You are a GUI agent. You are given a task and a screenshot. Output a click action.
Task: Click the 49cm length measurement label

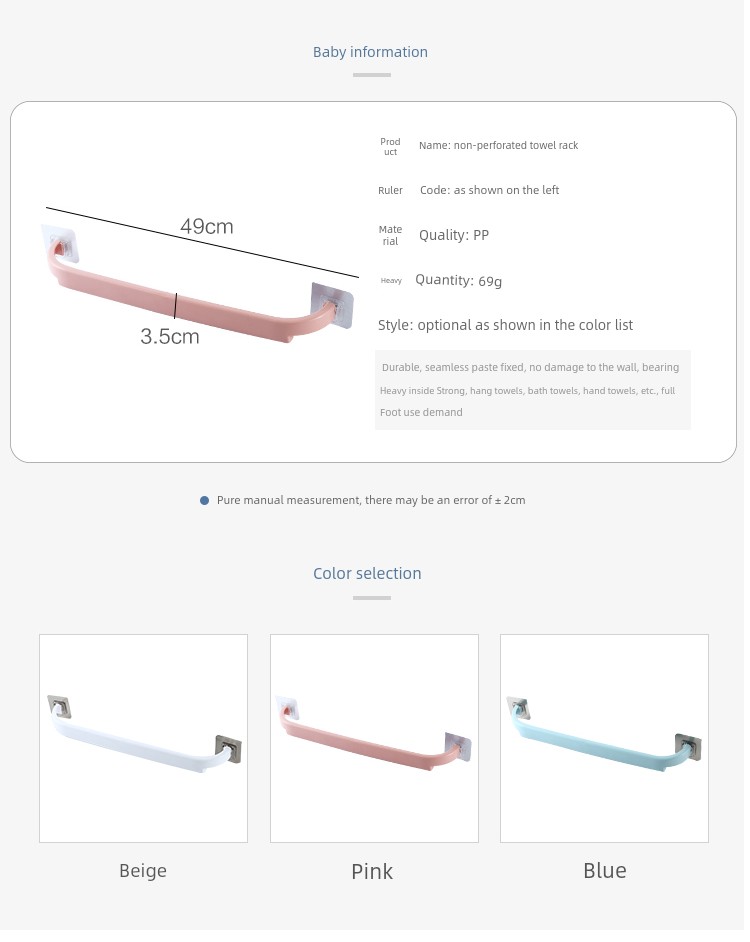click(x=208, y=228)
